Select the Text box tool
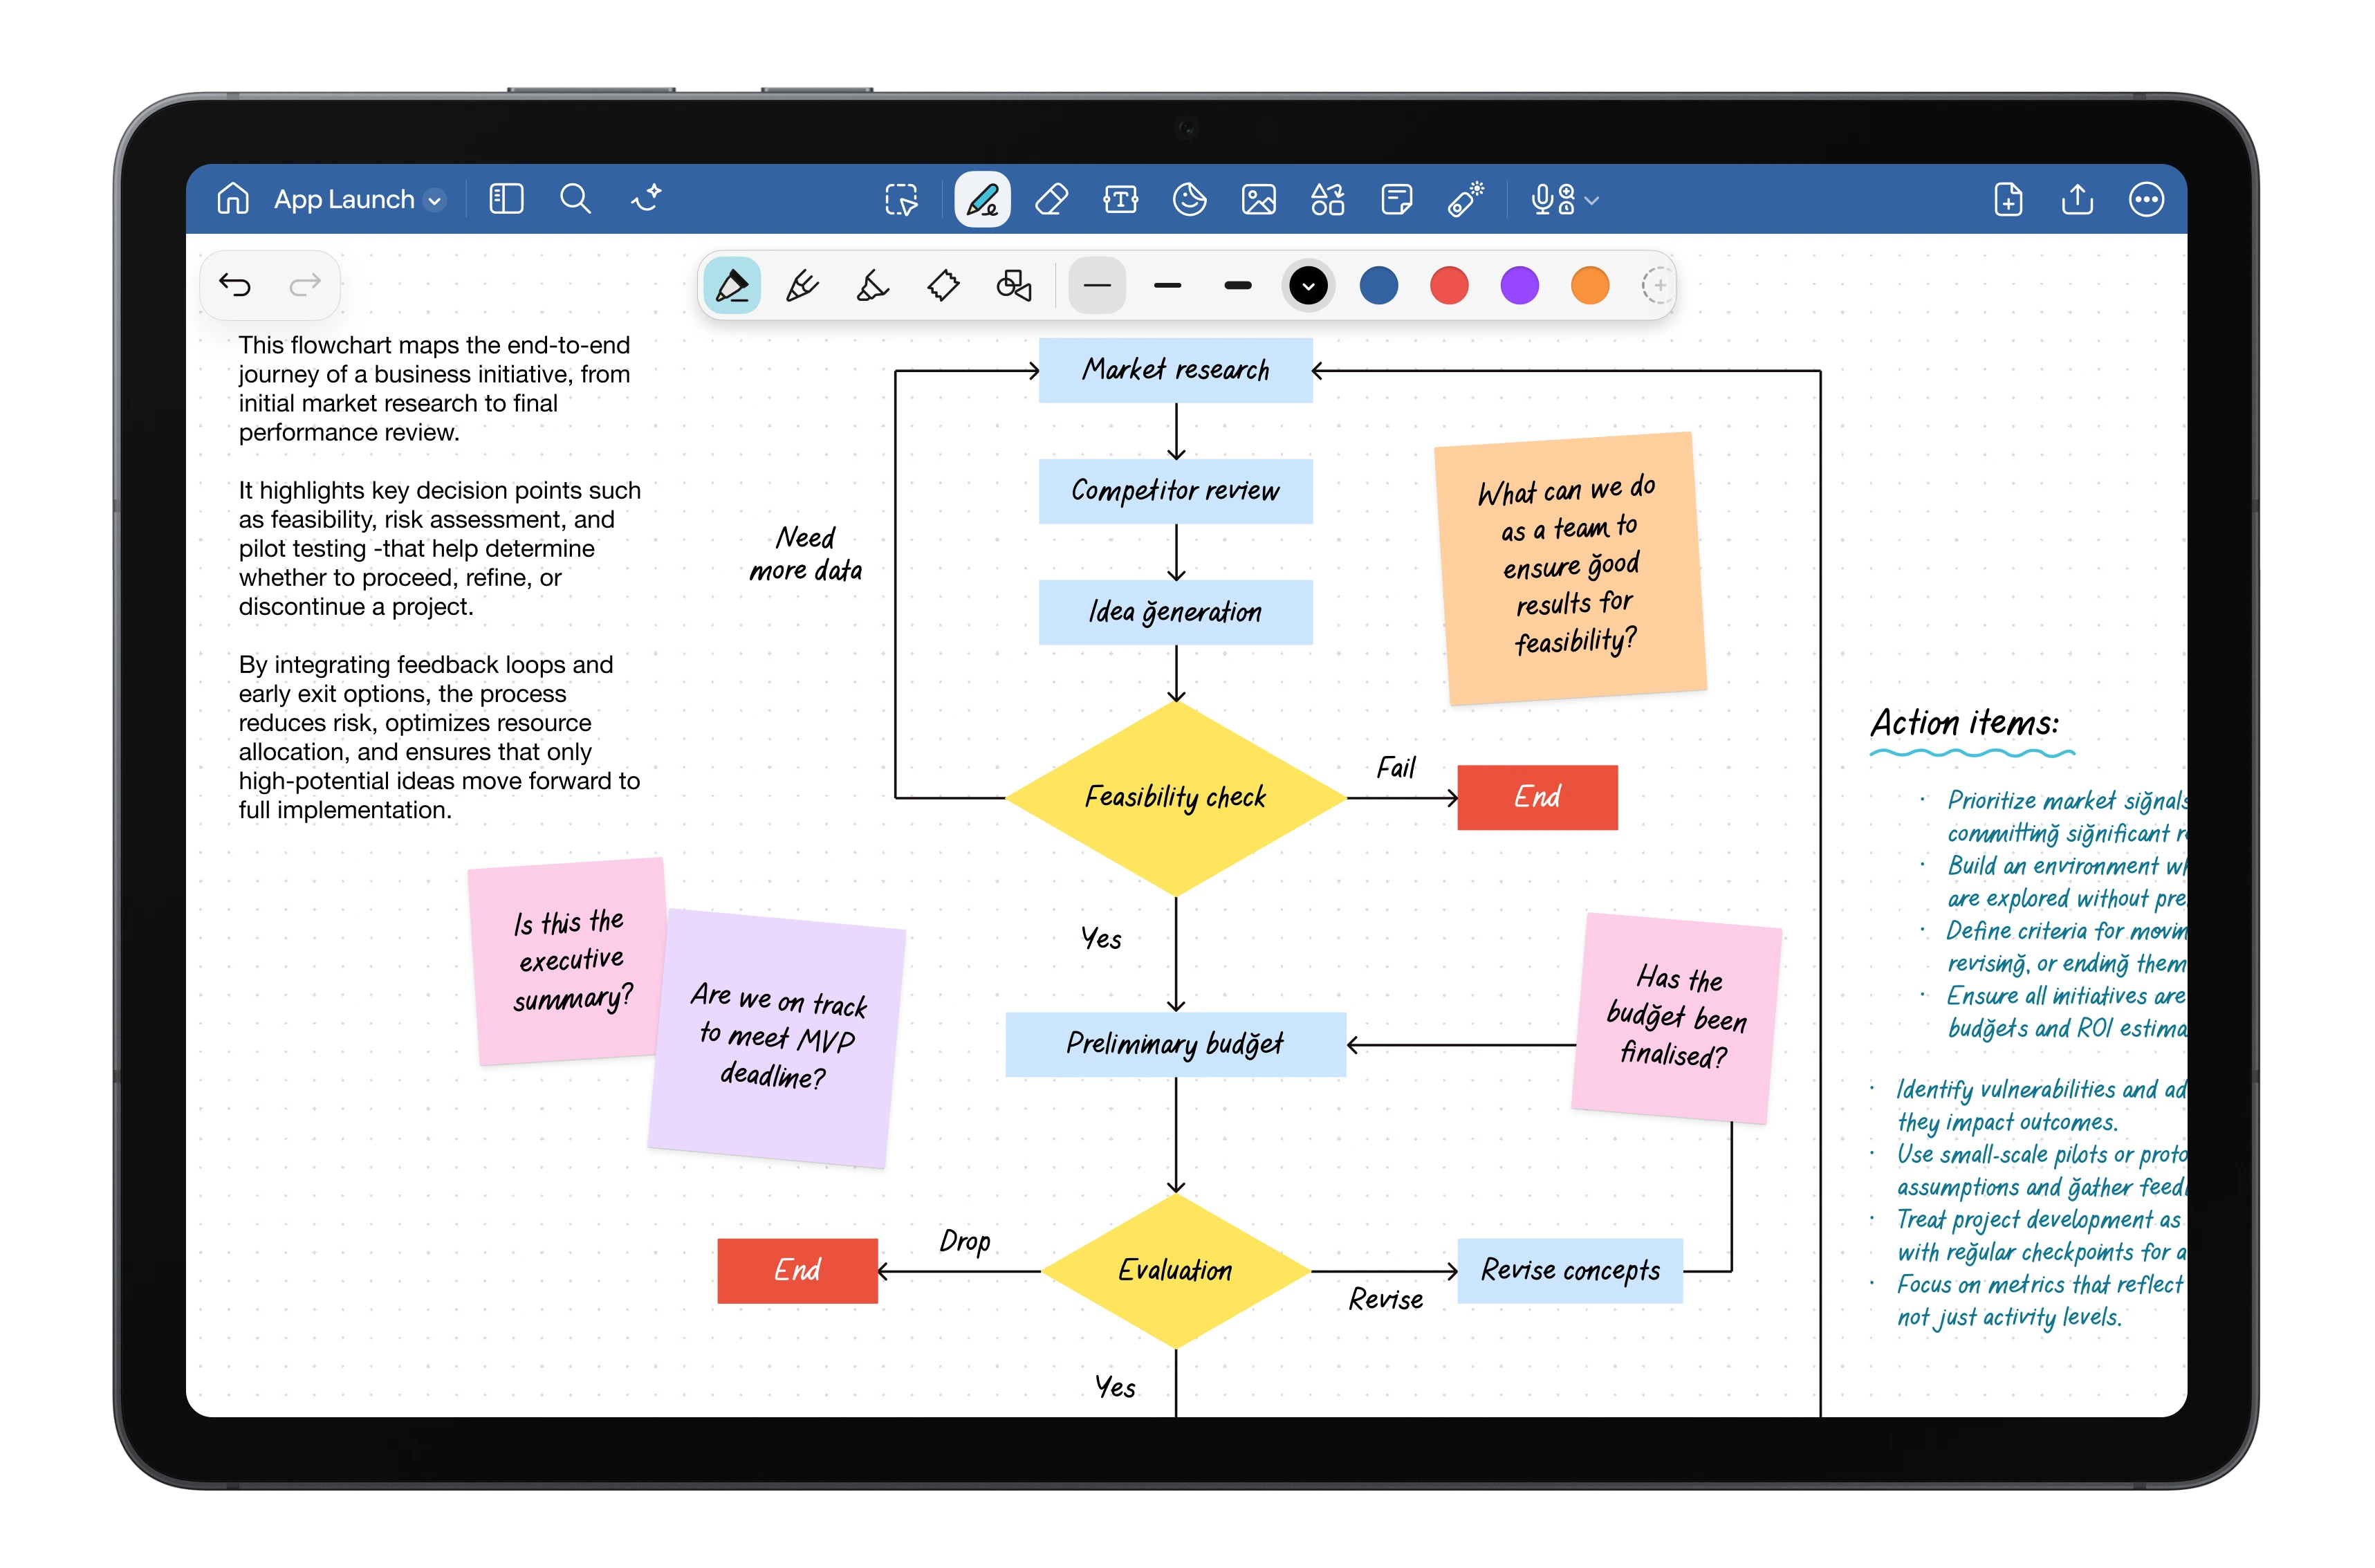2375x1568 pixels. click(x=1120, y=200)
